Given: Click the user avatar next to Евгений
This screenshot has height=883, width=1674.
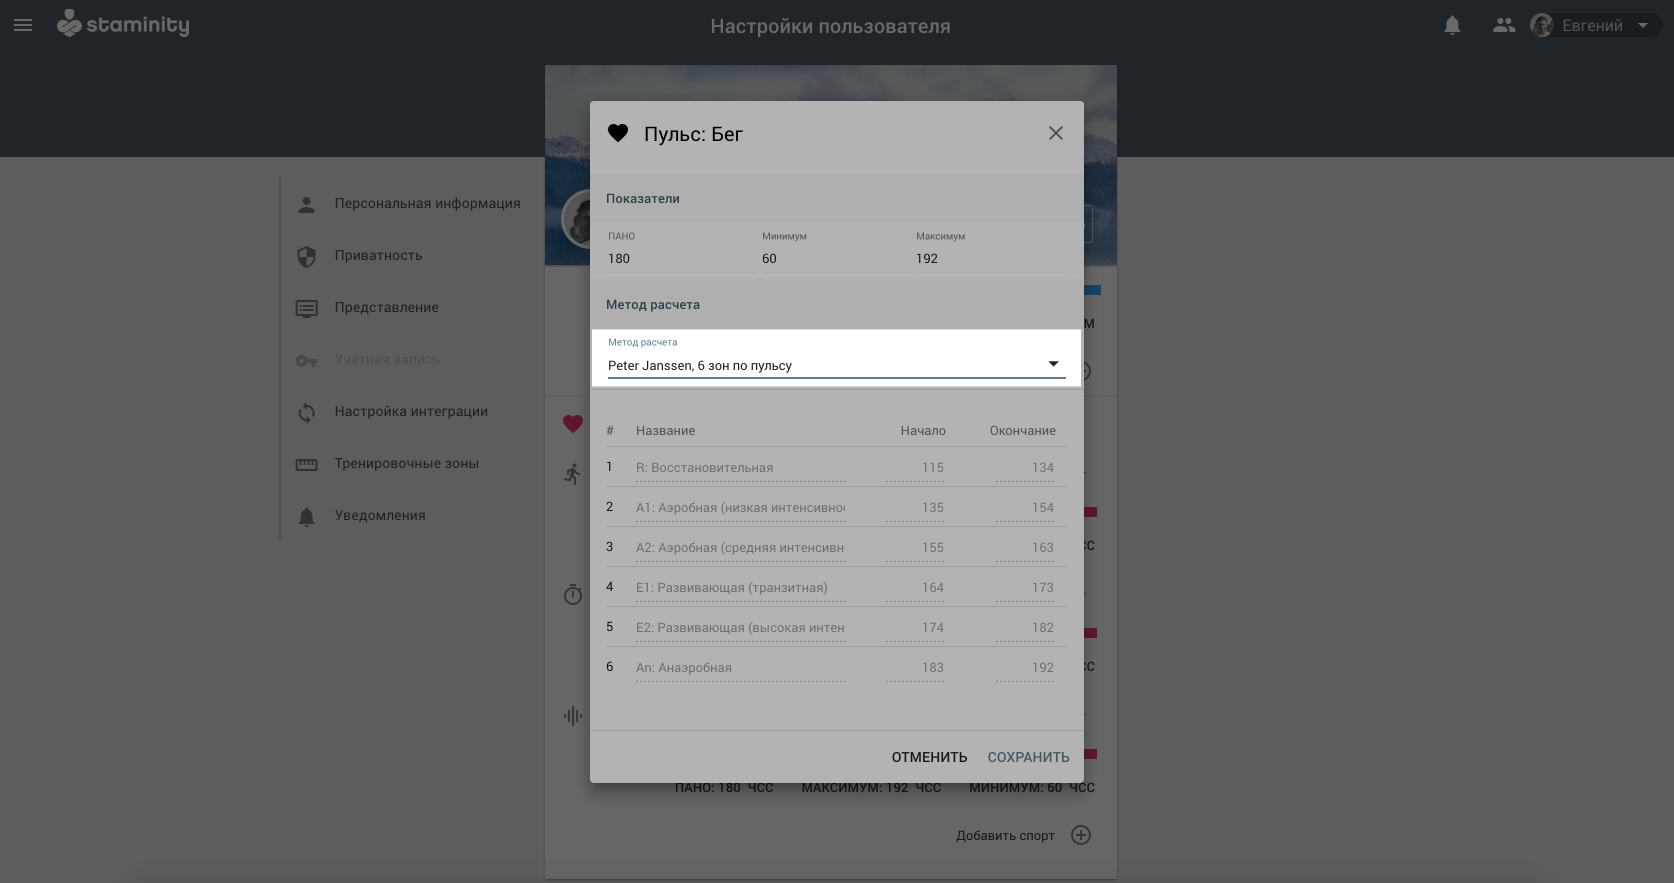Looking at the screenshot, I should click(1542, 26).
